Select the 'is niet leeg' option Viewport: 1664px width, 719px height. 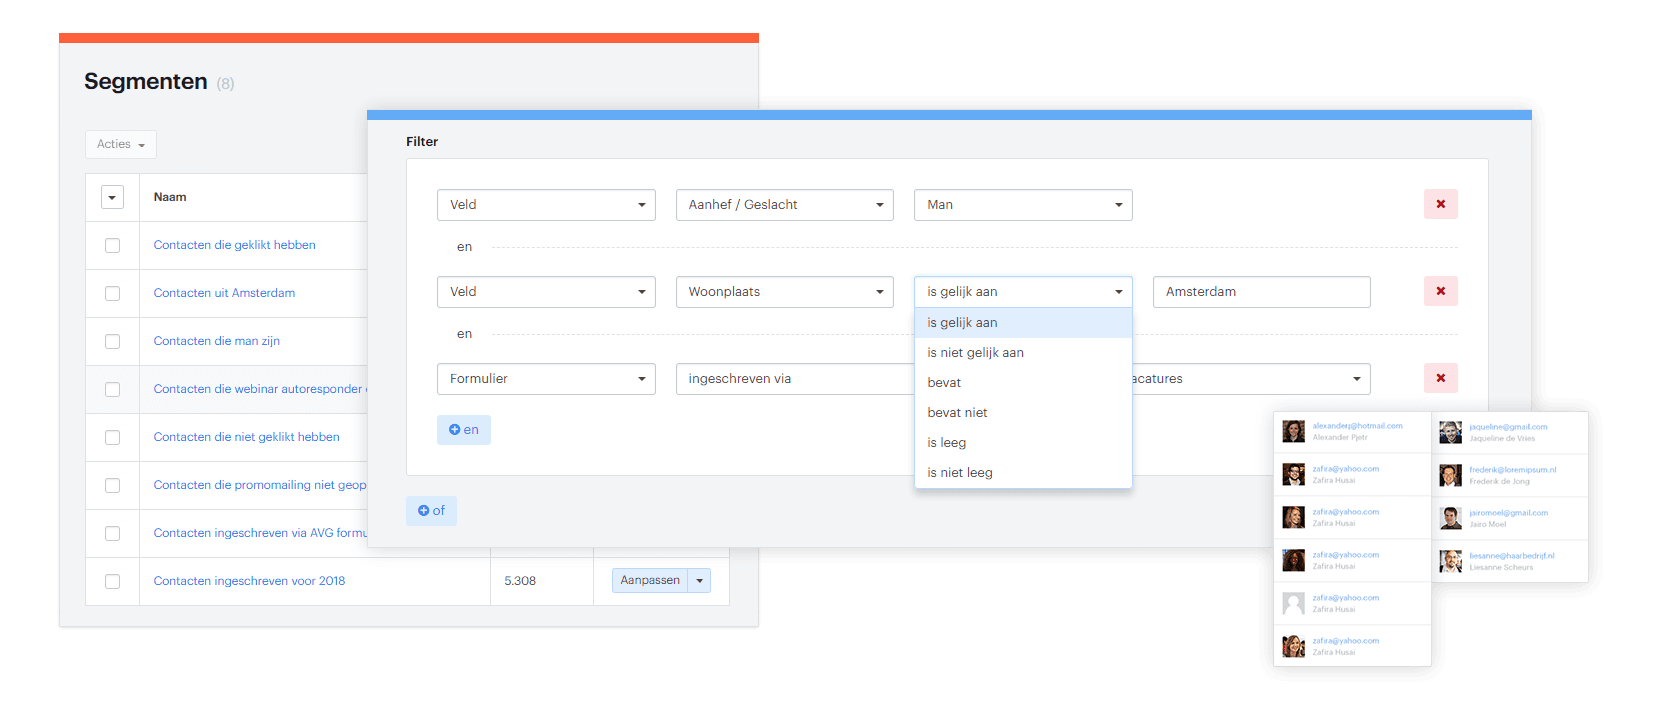point(1023,473)
